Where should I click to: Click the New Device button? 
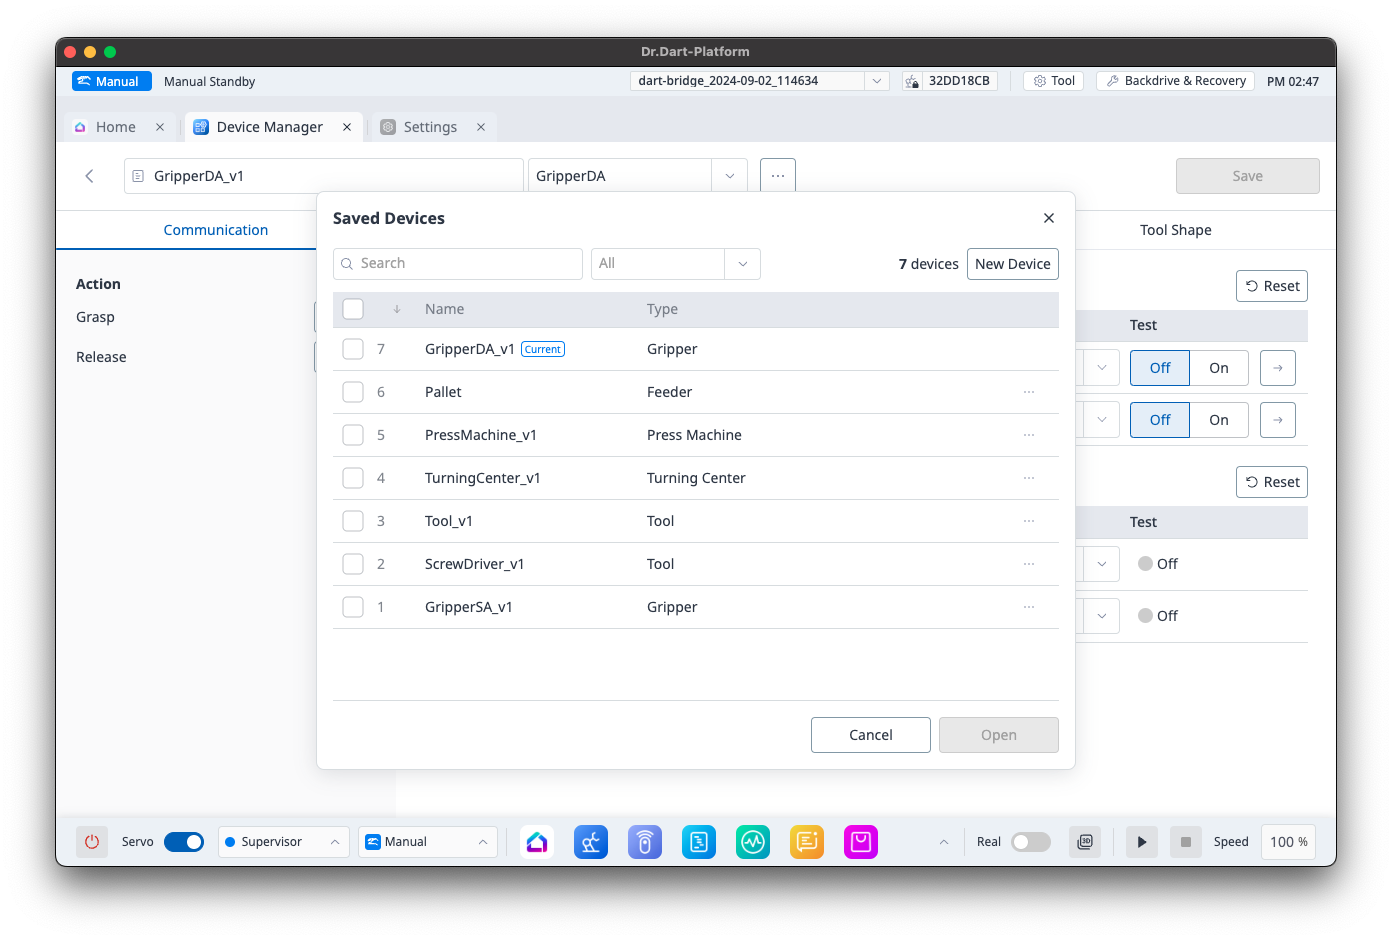tap(1012, 264)
